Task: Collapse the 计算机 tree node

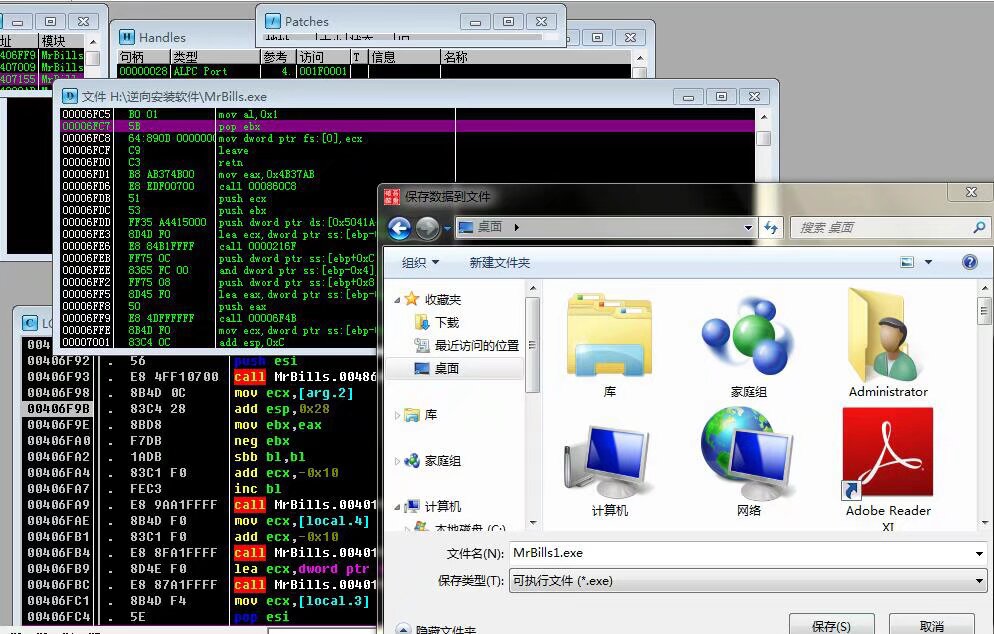Action: coord(397,507)
